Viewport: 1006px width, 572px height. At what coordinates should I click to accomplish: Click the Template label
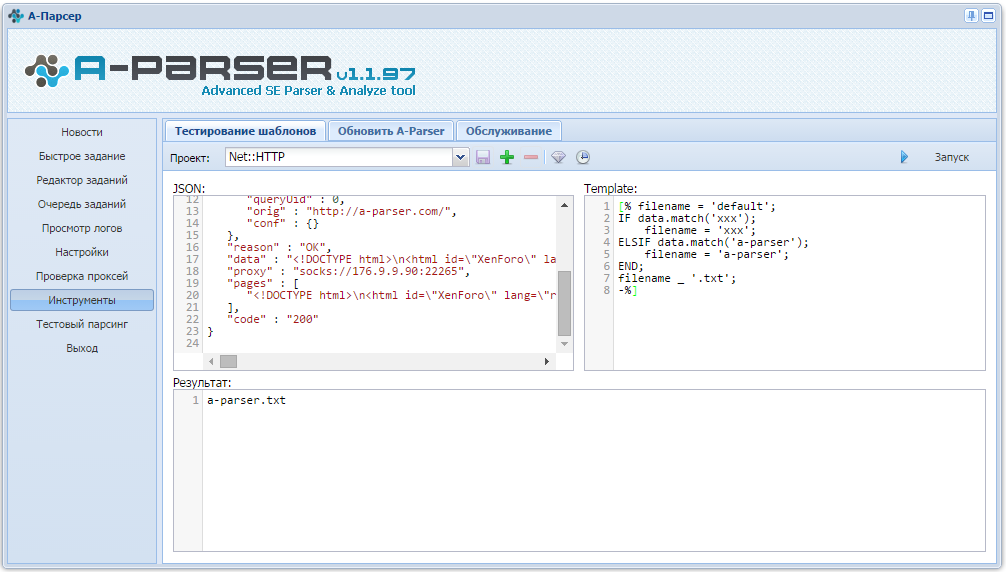[x=610, y=189]
